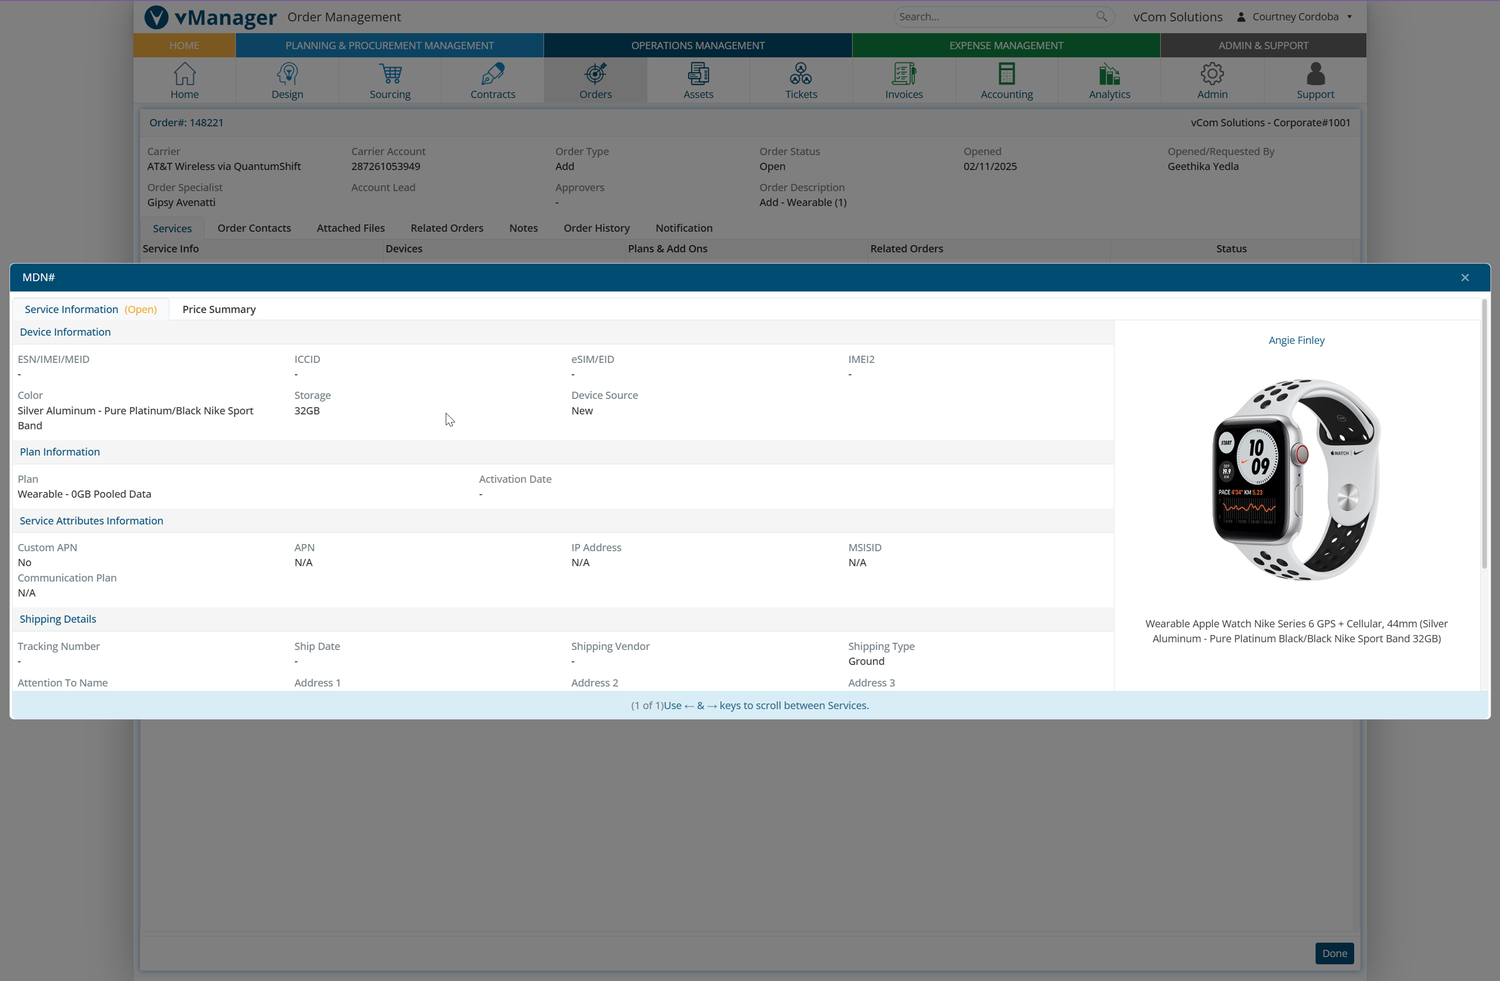Click the Add - Wearable (1) description
Image resolution: width=1500 pixels, height=981 pixels.
point(803,202)
